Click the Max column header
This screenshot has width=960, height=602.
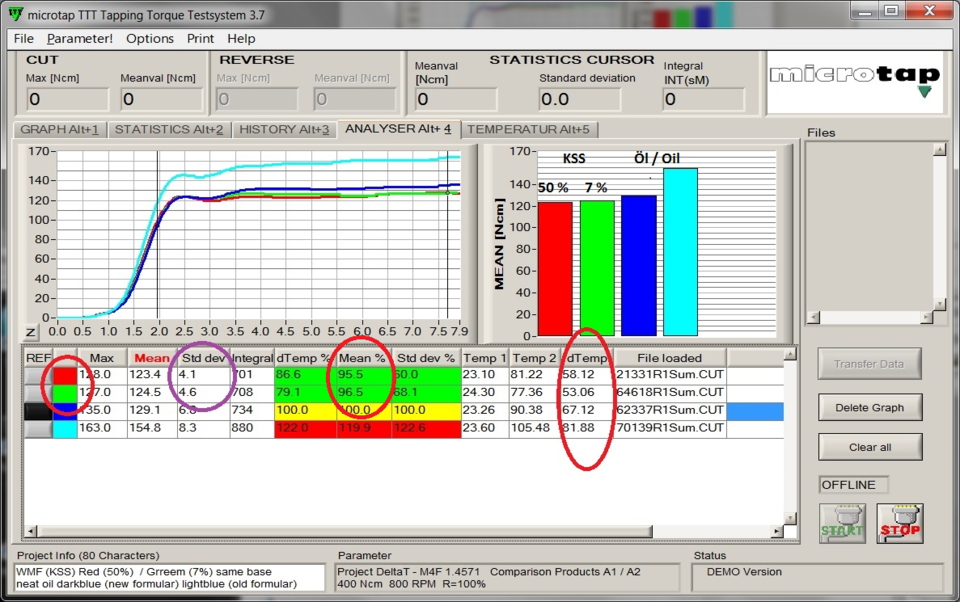102,358
